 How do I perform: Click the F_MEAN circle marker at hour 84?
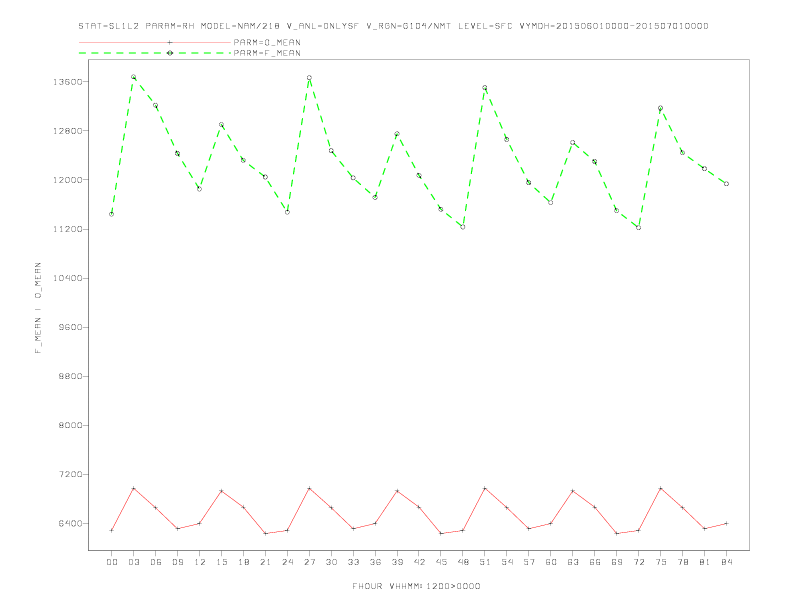[726, 184]
